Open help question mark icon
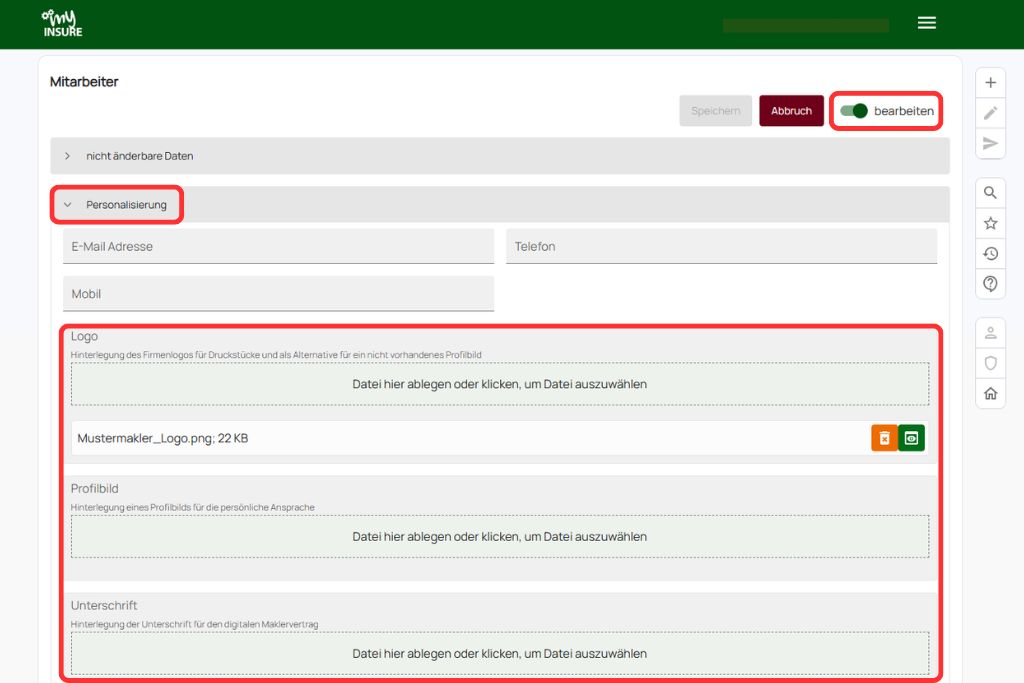Image resolution: width=1024 pixels, height=683 pixels. point(990,284)
